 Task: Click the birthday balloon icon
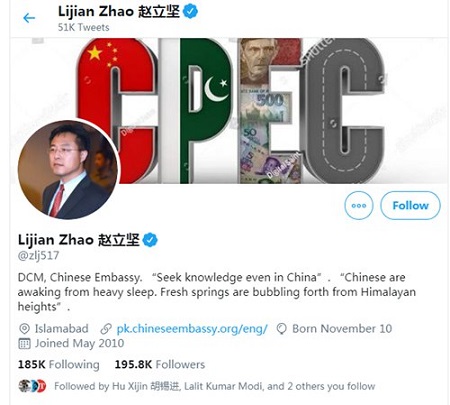tap(282, 329)
